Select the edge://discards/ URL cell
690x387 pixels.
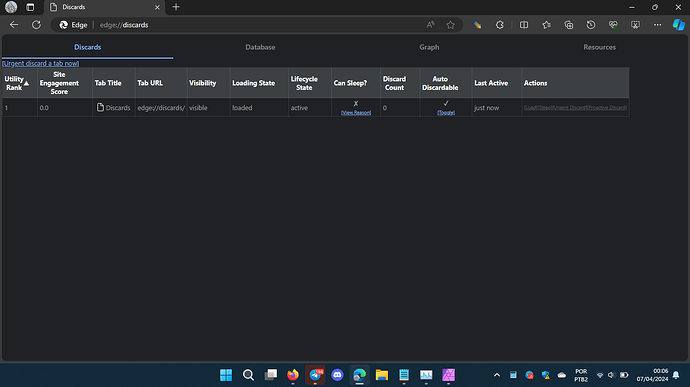(x=161, y=107)
